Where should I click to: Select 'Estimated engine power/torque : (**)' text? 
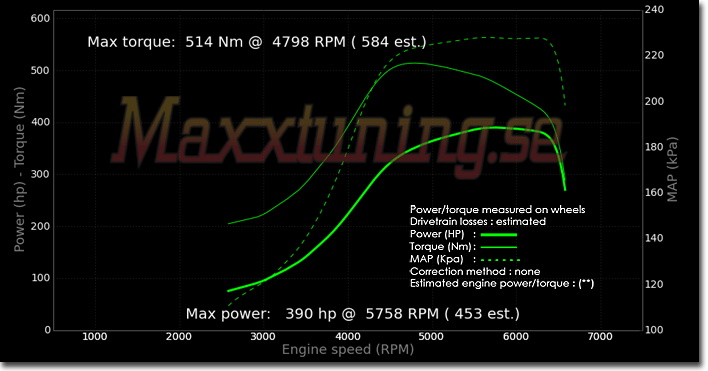pos(502,283)
